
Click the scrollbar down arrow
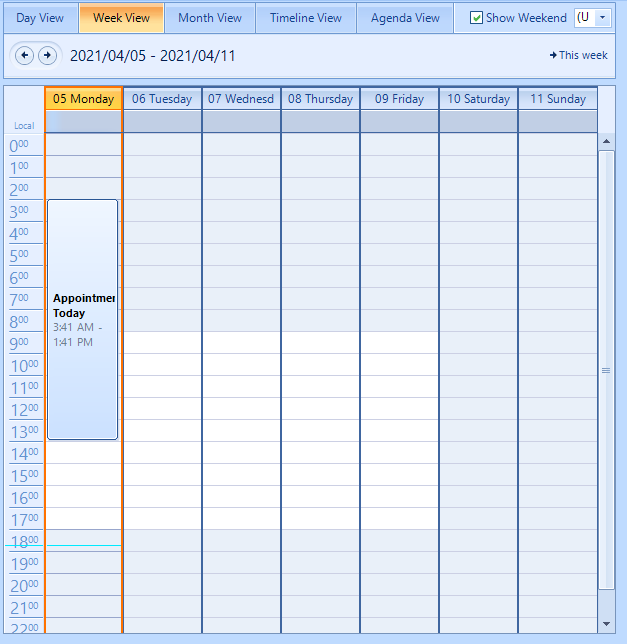click(606, 624)
